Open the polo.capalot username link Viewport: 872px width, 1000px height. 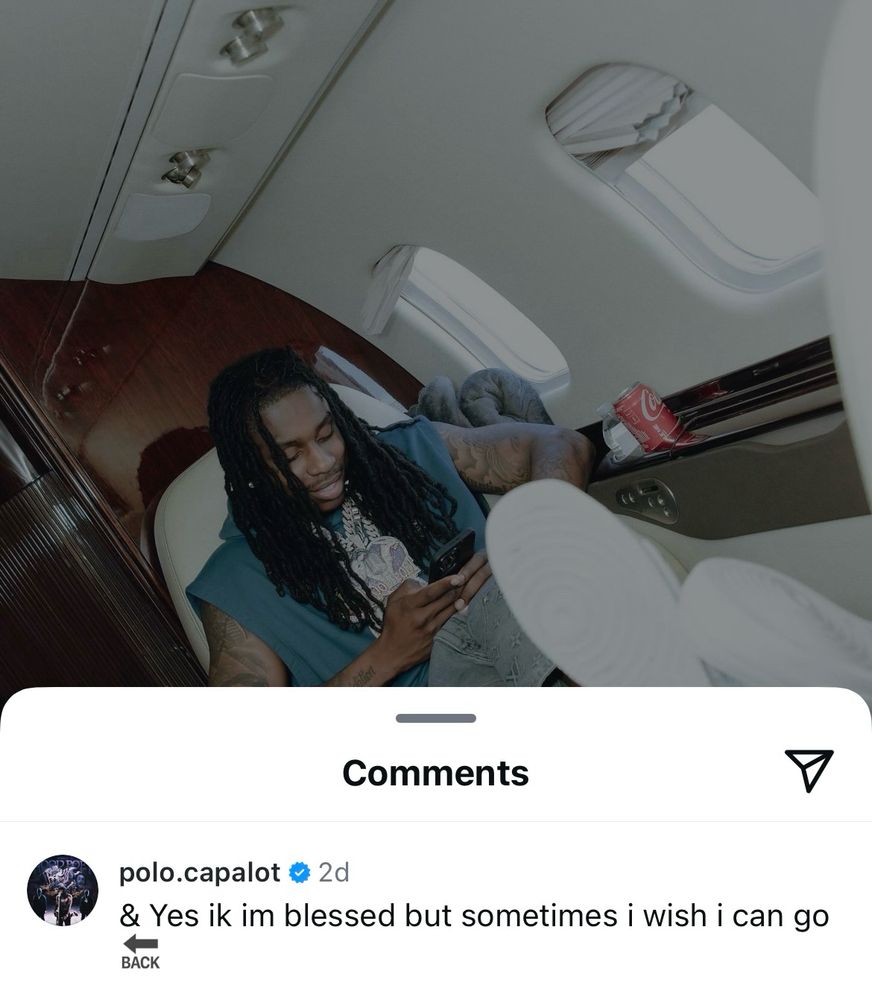click(200, 872)
